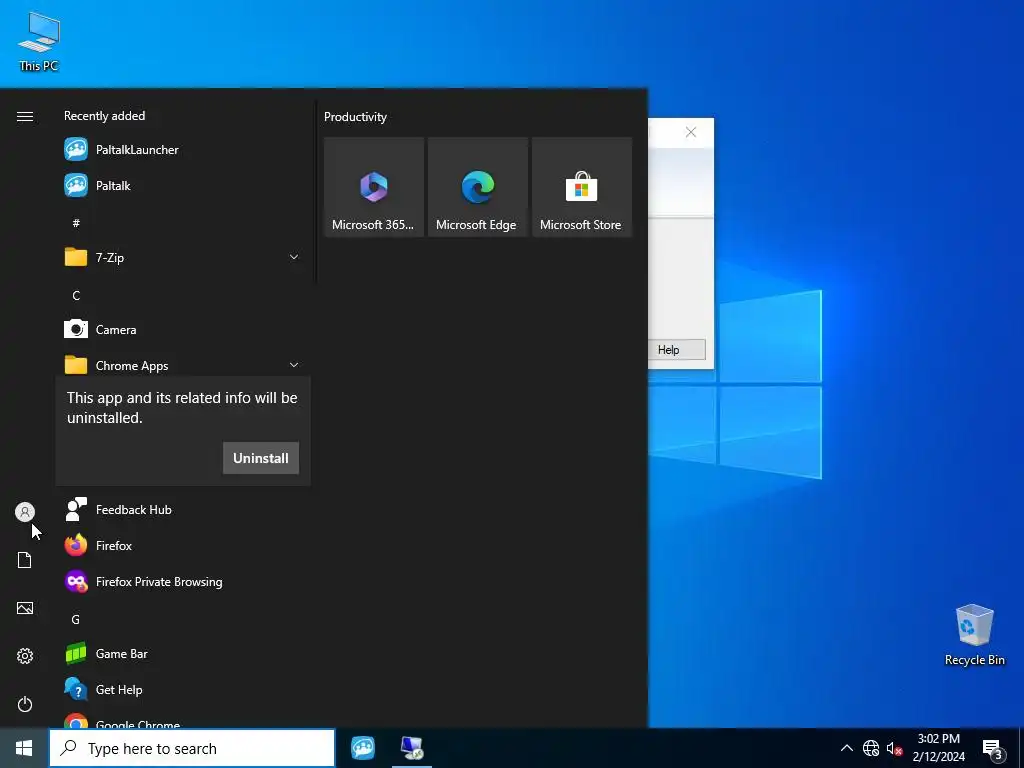
Task: Open Pictures from Start sidebar
Action: point(25,608)
